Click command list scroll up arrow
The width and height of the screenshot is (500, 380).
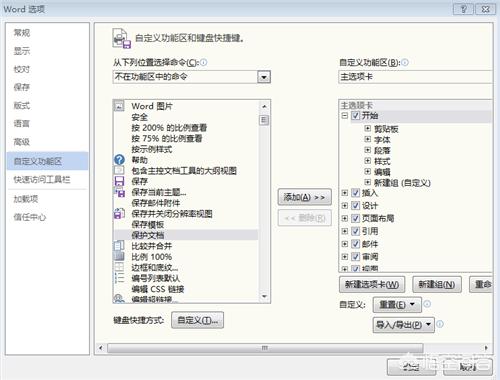[x=264, y=106]
